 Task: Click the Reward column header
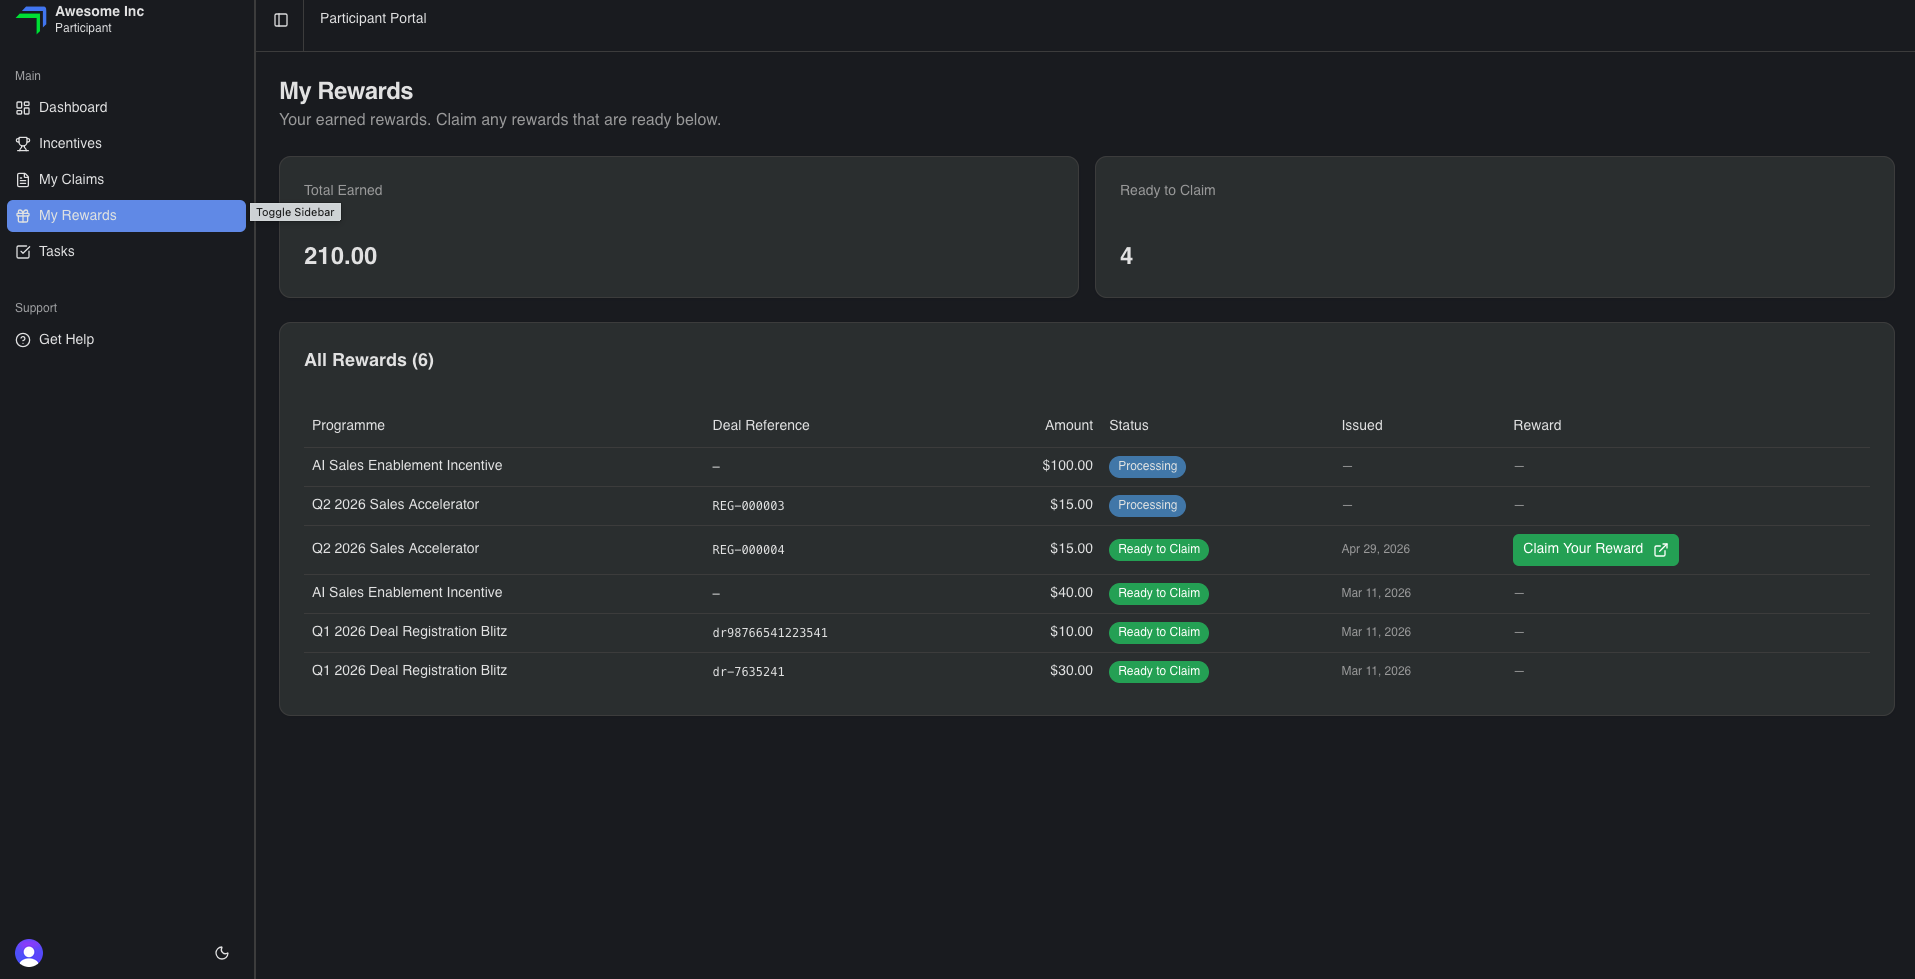(1537, 426)
